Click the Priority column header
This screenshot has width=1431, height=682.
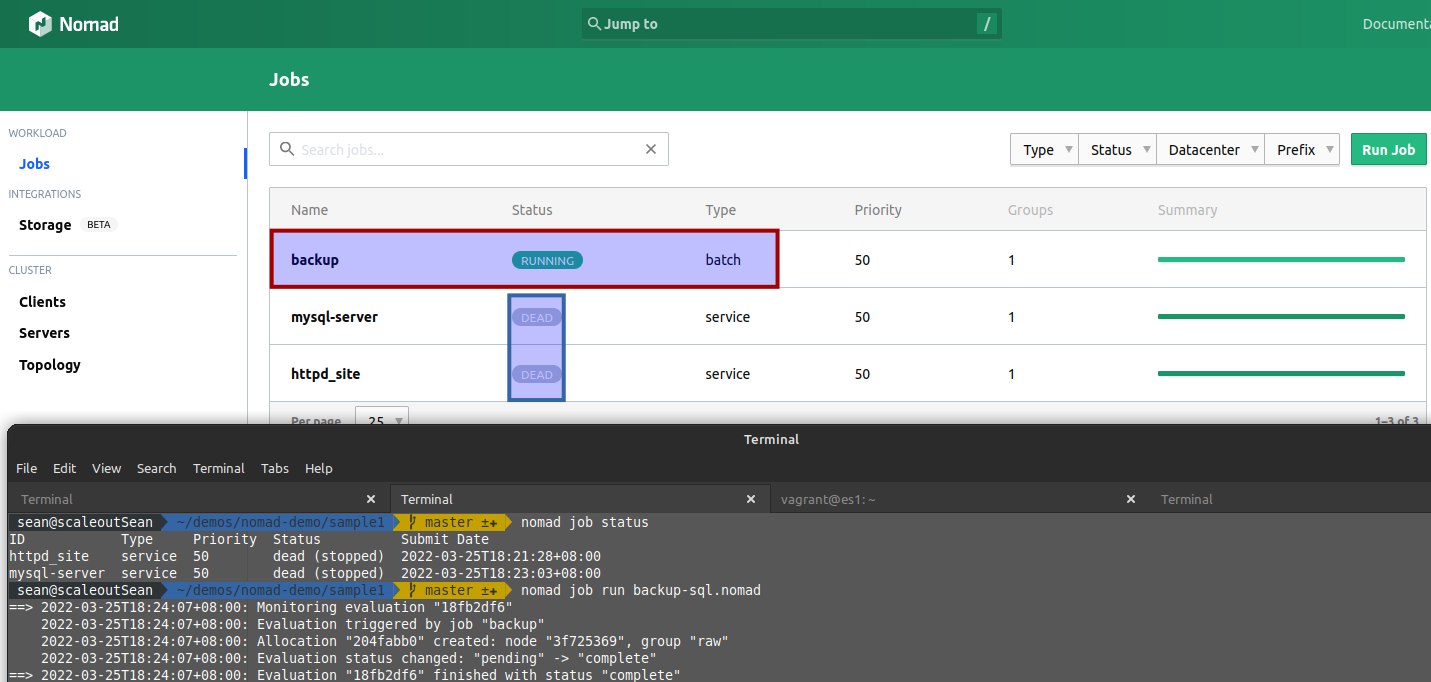click(x=878, y=210)
